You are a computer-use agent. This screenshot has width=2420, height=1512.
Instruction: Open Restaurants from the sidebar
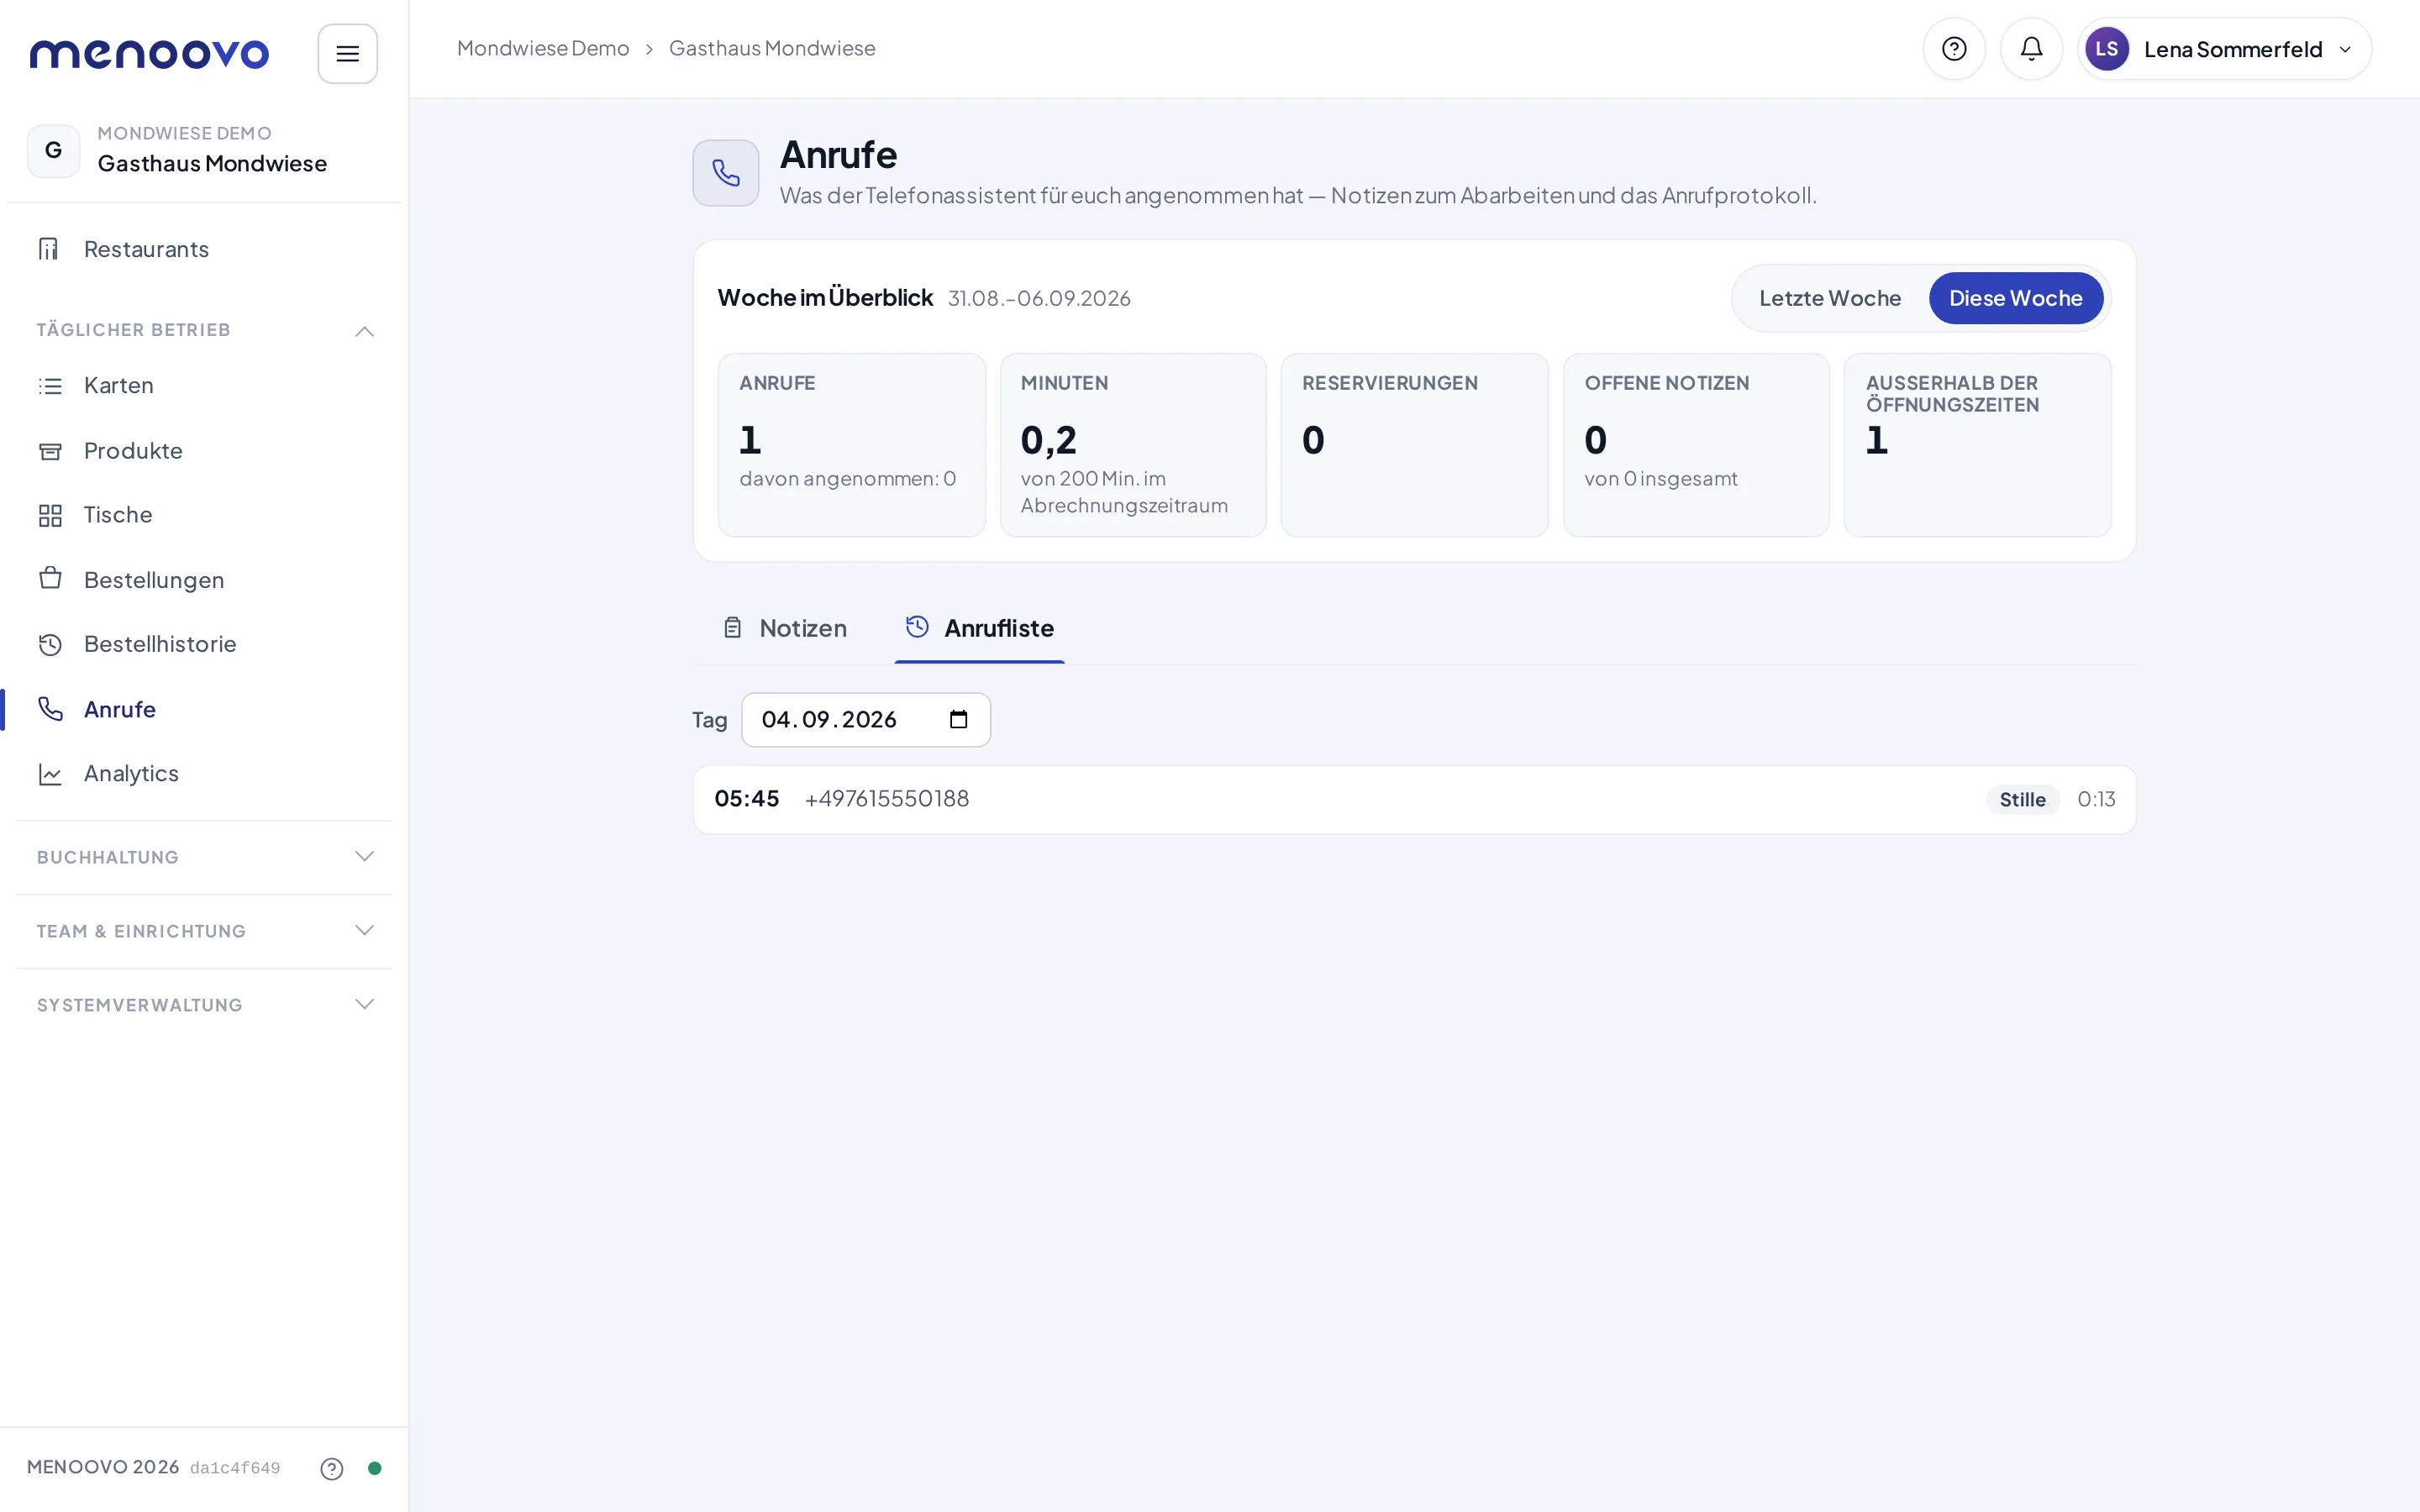[x=204, y=249]
